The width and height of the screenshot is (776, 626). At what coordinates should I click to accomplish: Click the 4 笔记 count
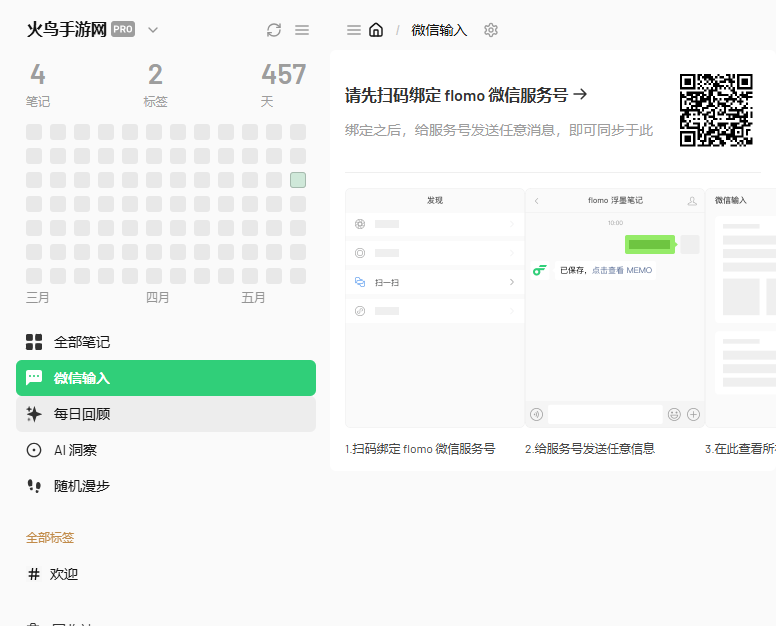(38, 85)
